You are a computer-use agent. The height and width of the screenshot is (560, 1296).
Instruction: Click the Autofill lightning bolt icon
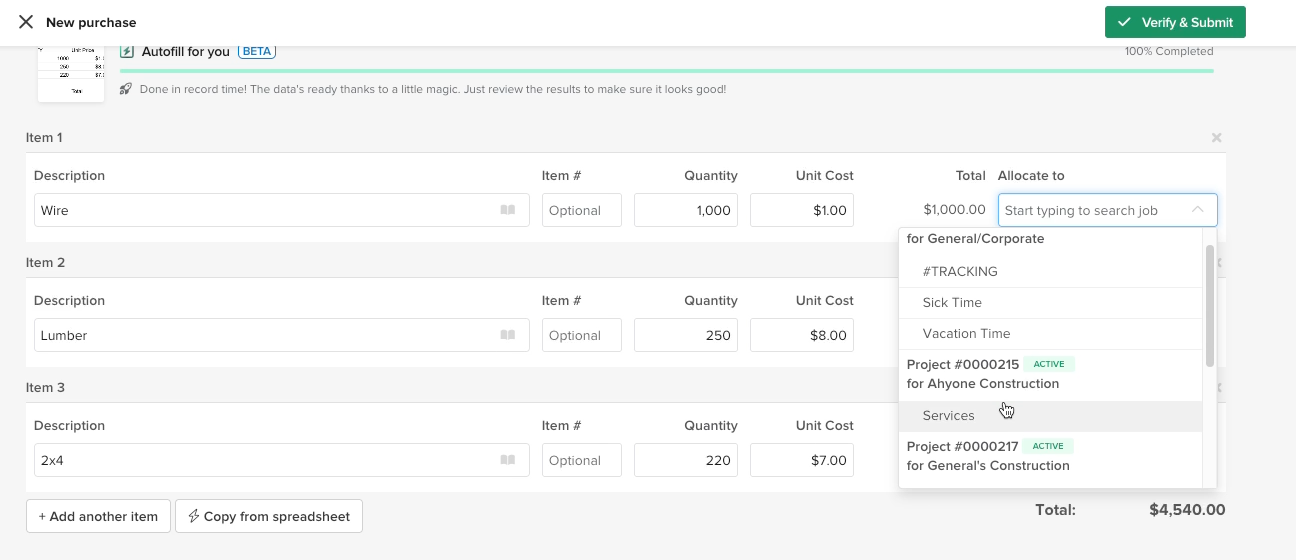[x=127, y=52]
